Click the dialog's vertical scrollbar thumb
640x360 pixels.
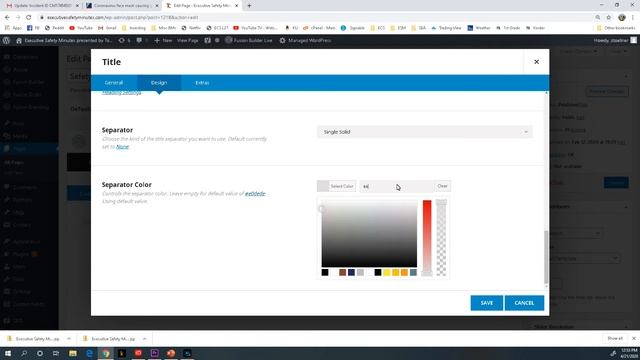point(546,257)
